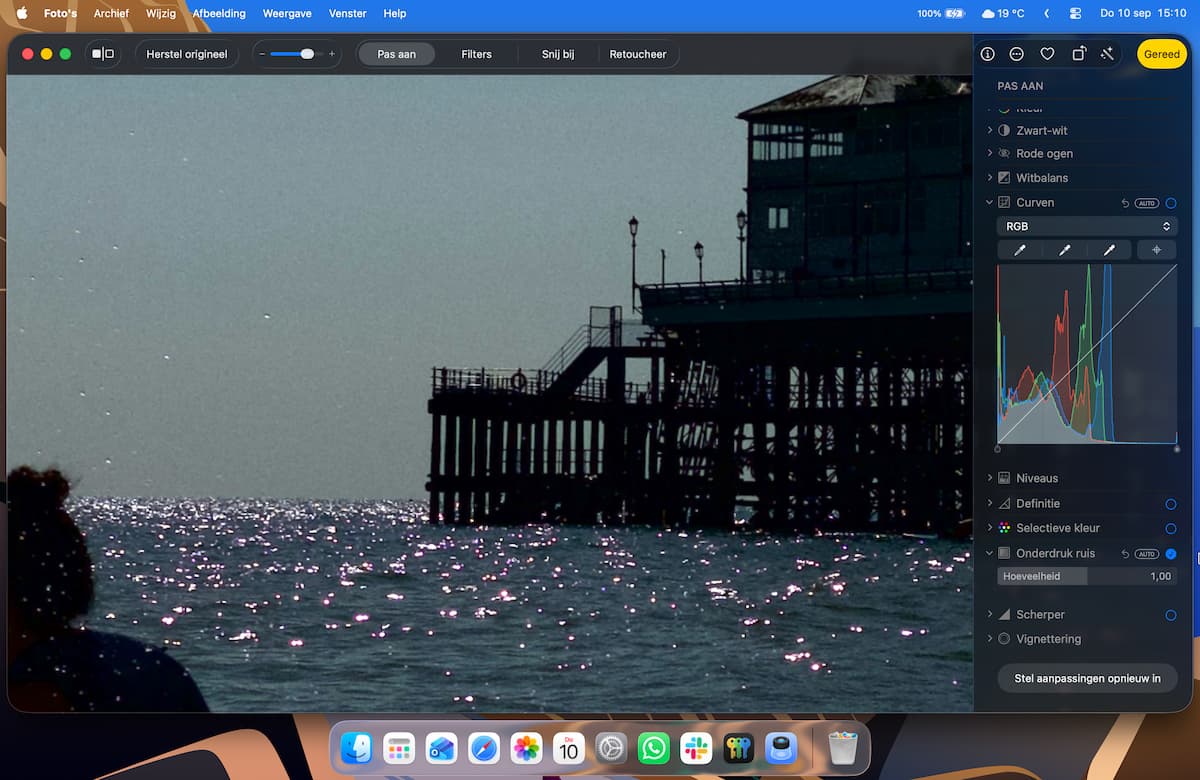Select the black point eyedropper in Curven

click(1020, 250)
